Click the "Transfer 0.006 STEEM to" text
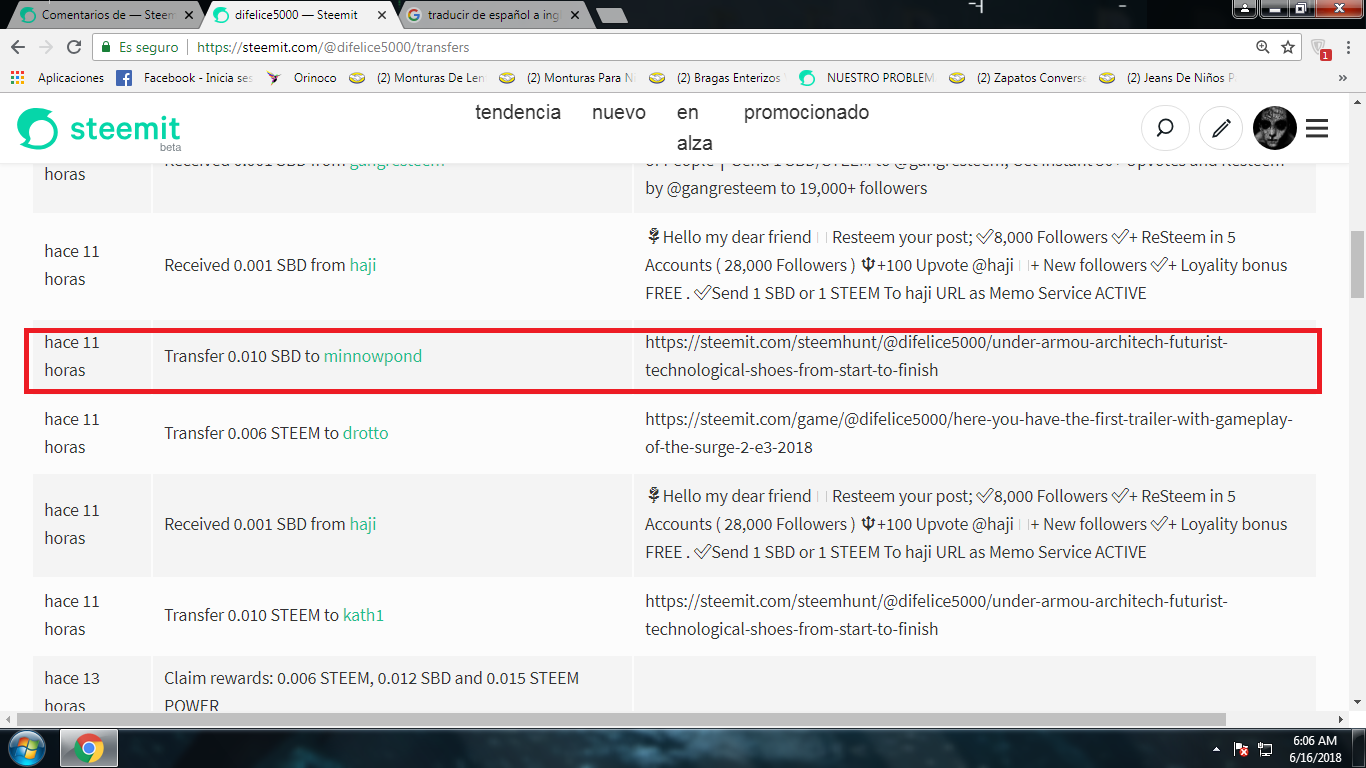 (x=251, y=433)
